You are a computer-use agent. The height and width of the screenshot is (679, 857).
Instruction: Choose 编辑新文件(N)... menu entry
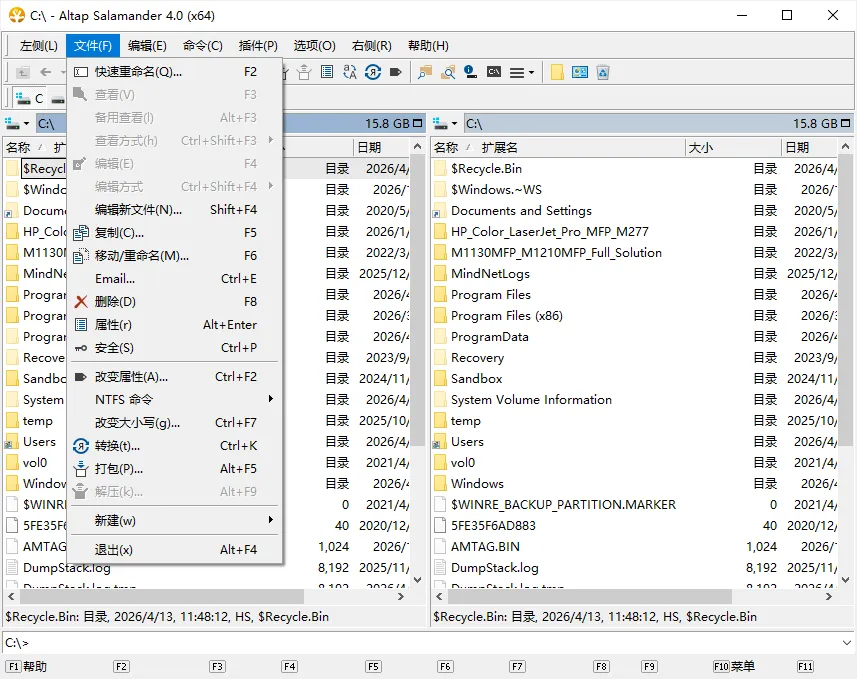pyautogui.click(x=175, y=210)
